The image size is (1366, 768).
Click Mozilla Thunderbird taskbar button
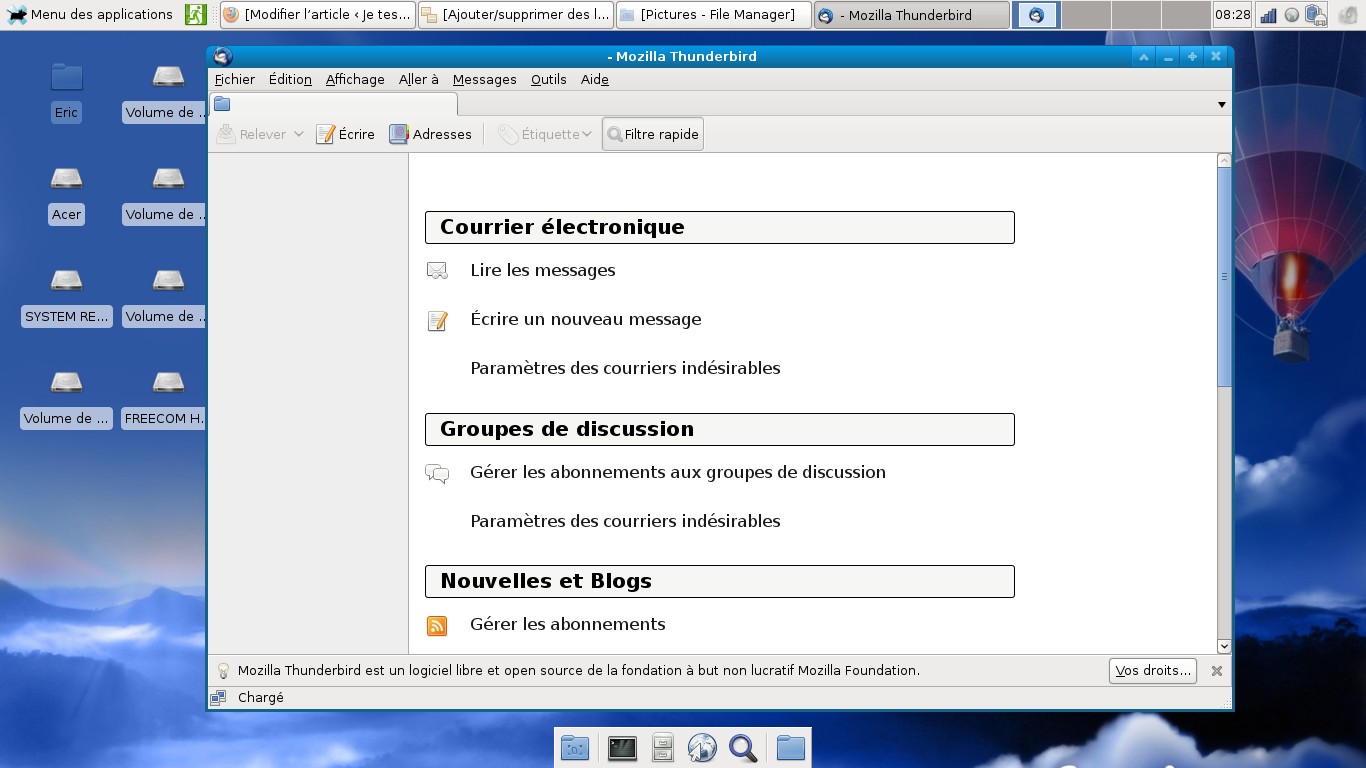pyautogui.click(x=911, y=14)
